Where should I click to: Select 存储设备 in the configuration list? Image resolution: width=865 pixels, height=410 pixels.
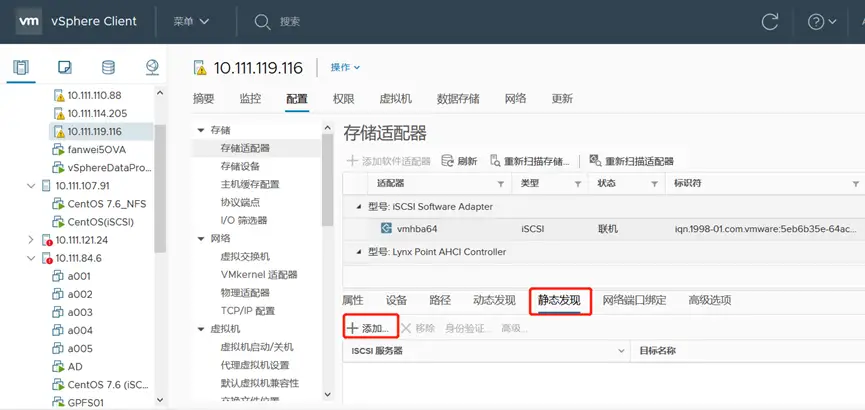[240, 166]
